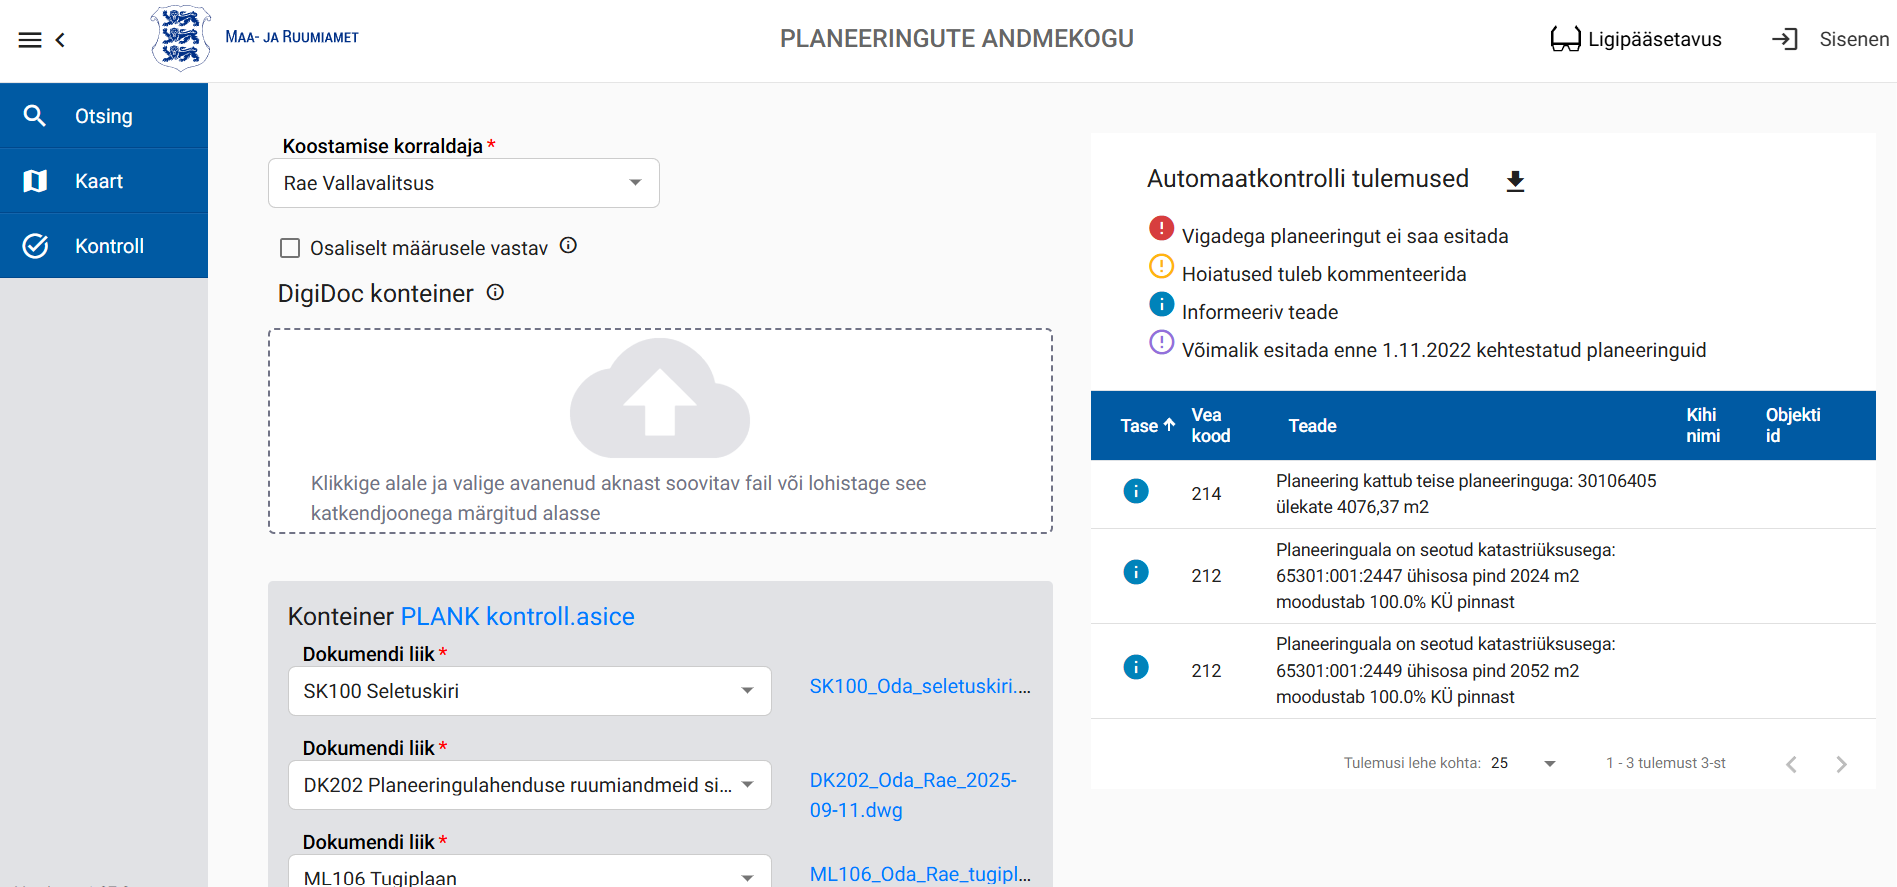Click info icon beside Osaliselt määrusele vastav

pos(568,246)
